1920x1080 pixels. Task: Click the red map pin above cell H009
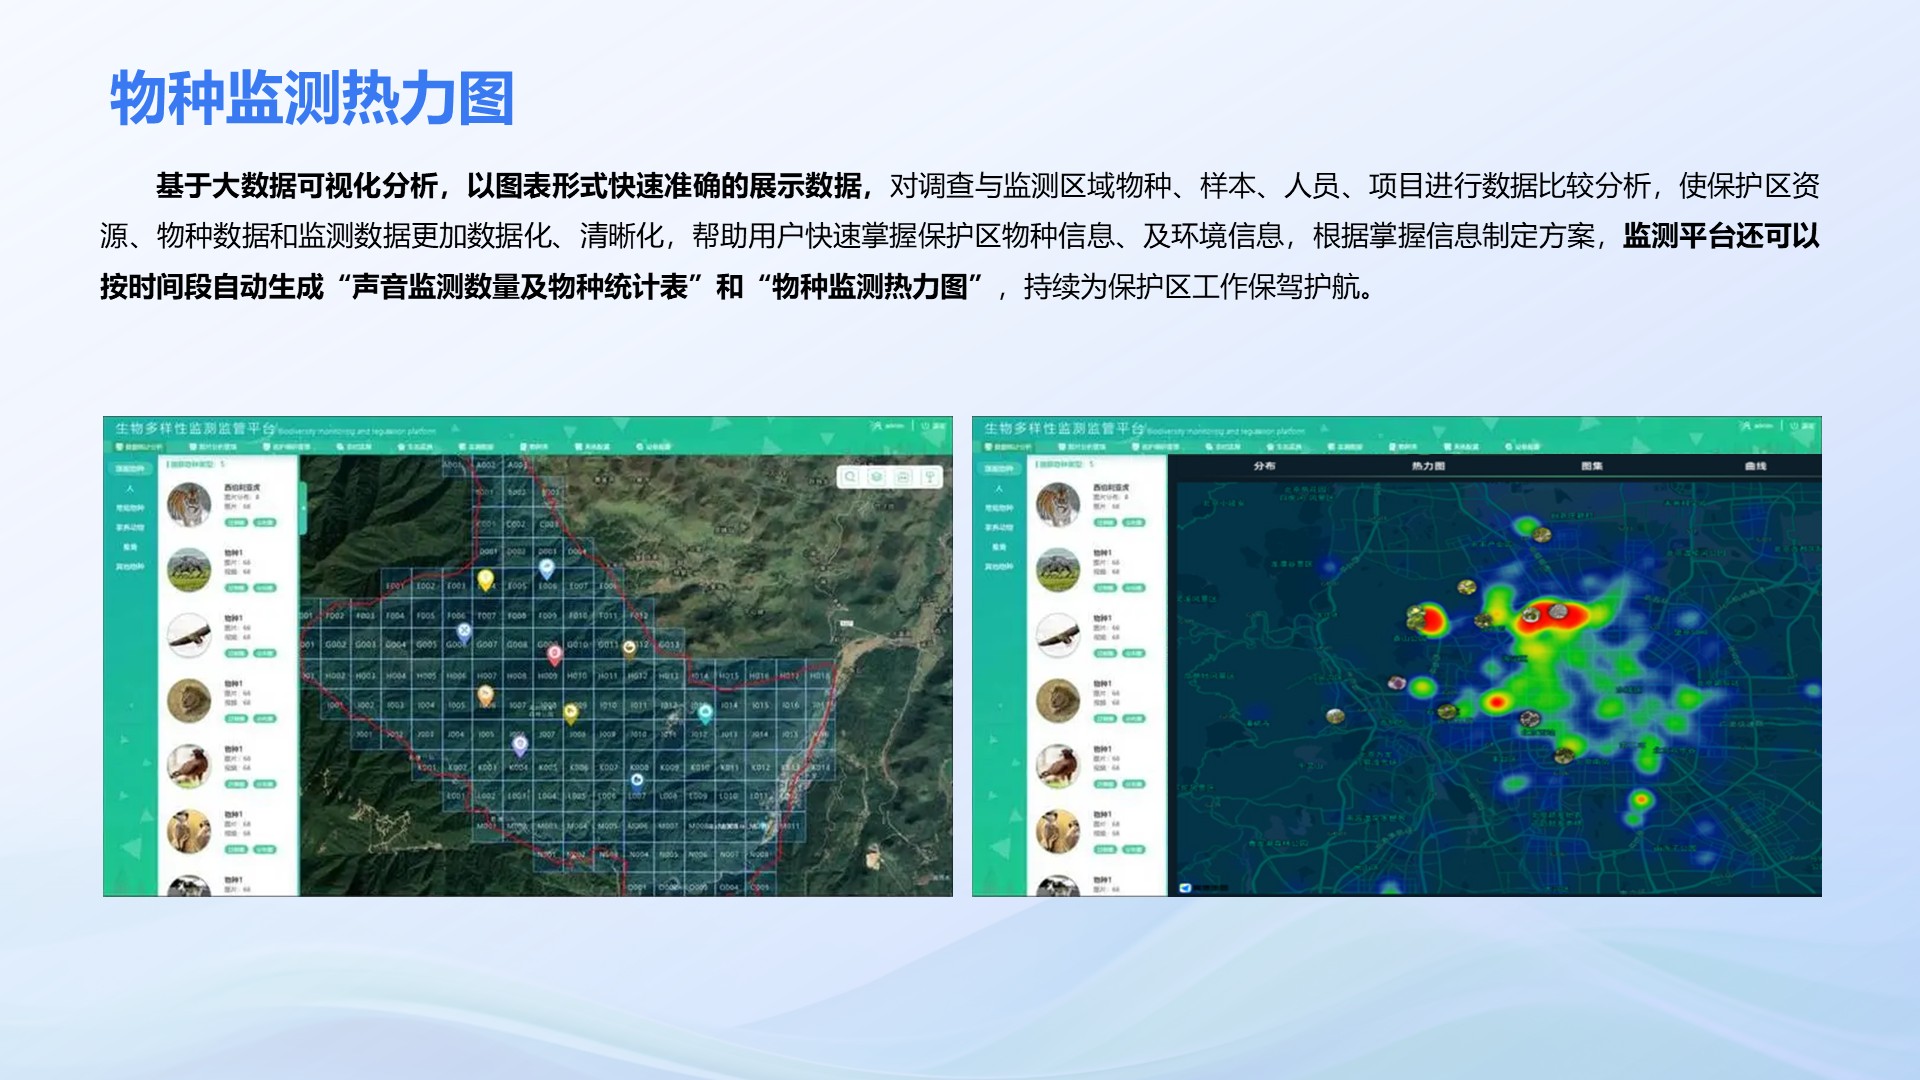click(554, 652)
